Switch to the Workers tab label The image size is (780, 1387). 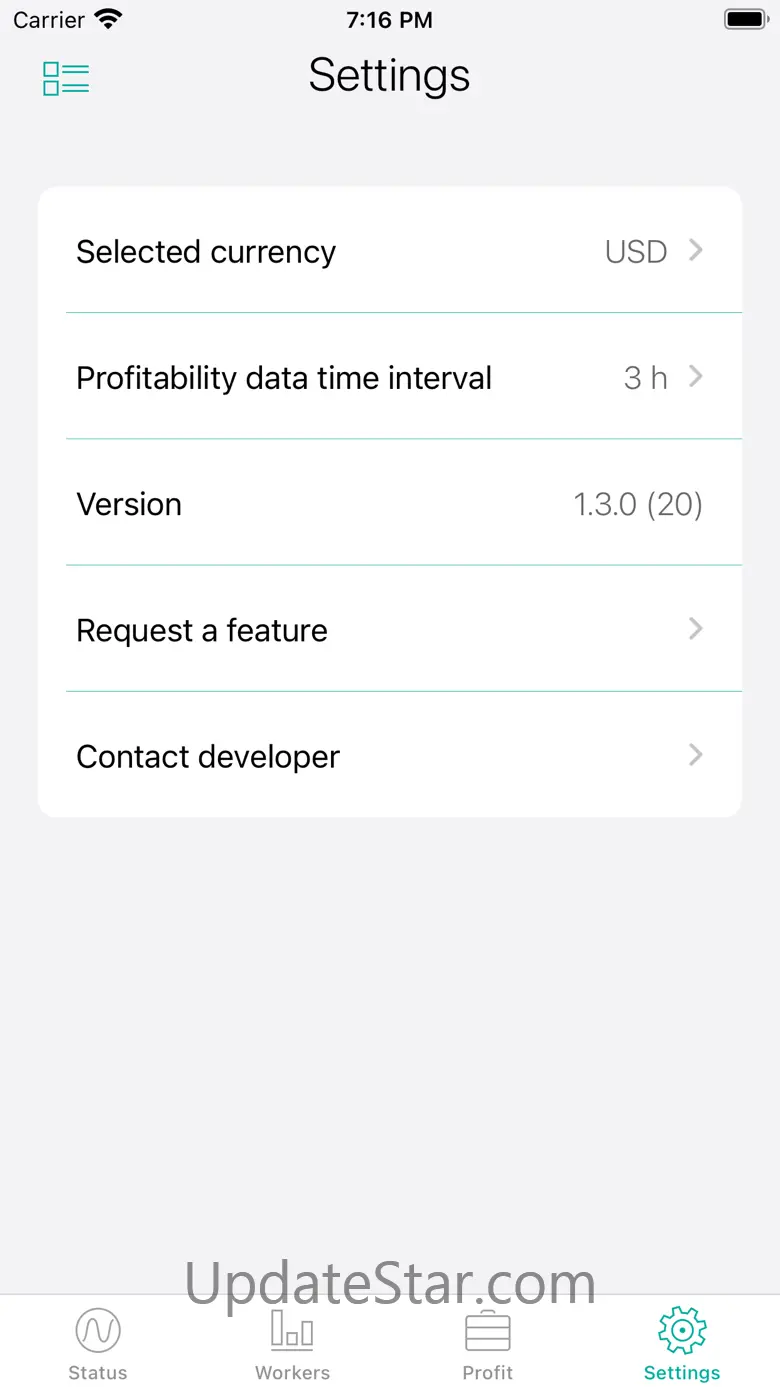tap(292, 1373)
